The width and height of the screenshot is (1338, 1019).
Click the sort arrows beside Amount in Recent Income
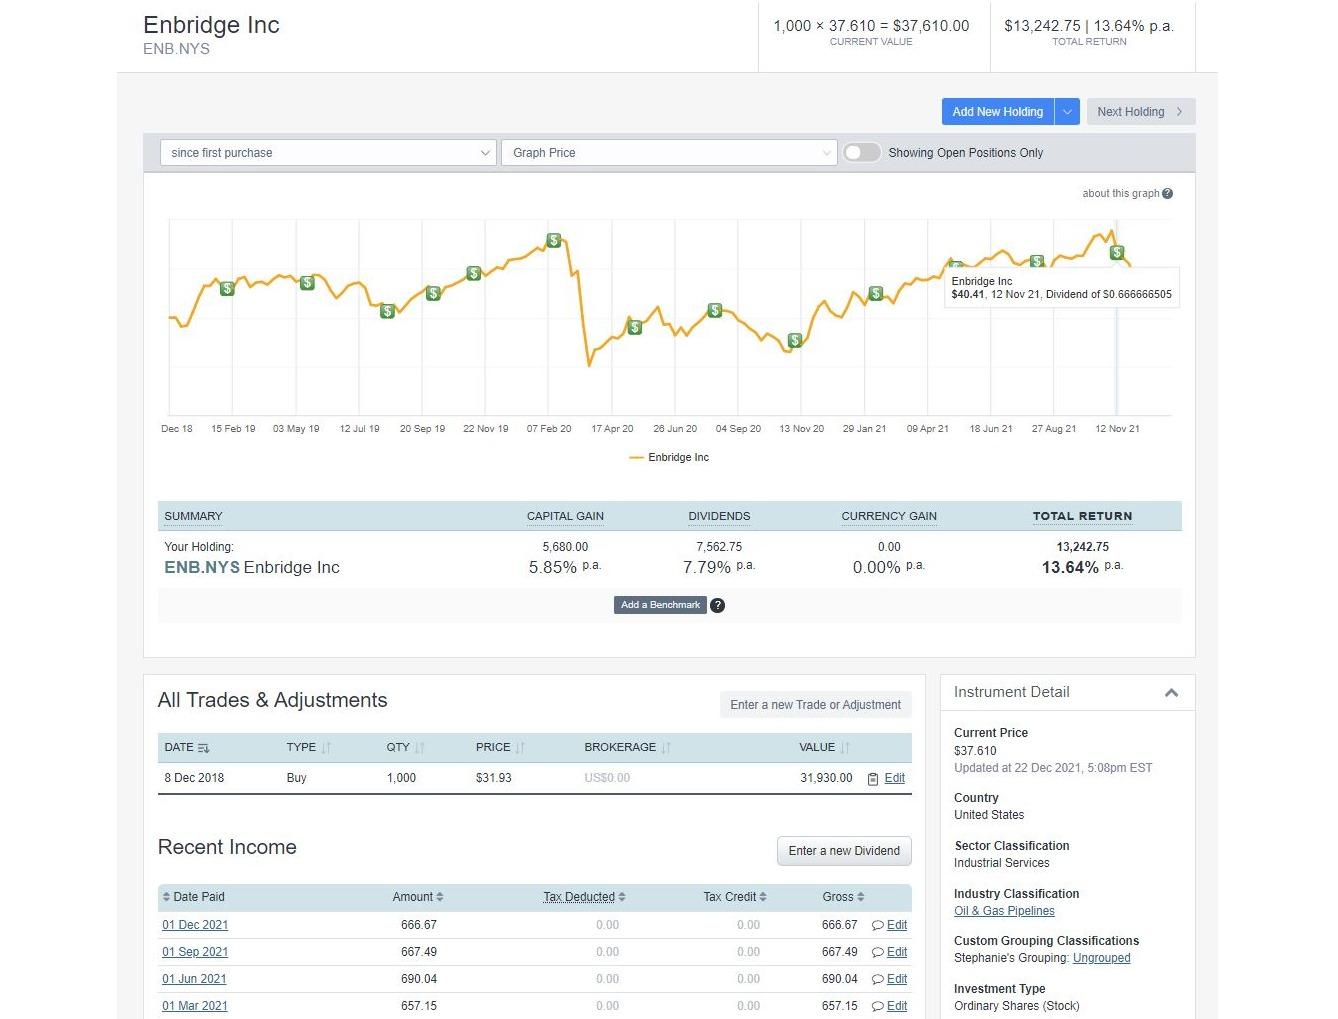click(x=440, y=897)
